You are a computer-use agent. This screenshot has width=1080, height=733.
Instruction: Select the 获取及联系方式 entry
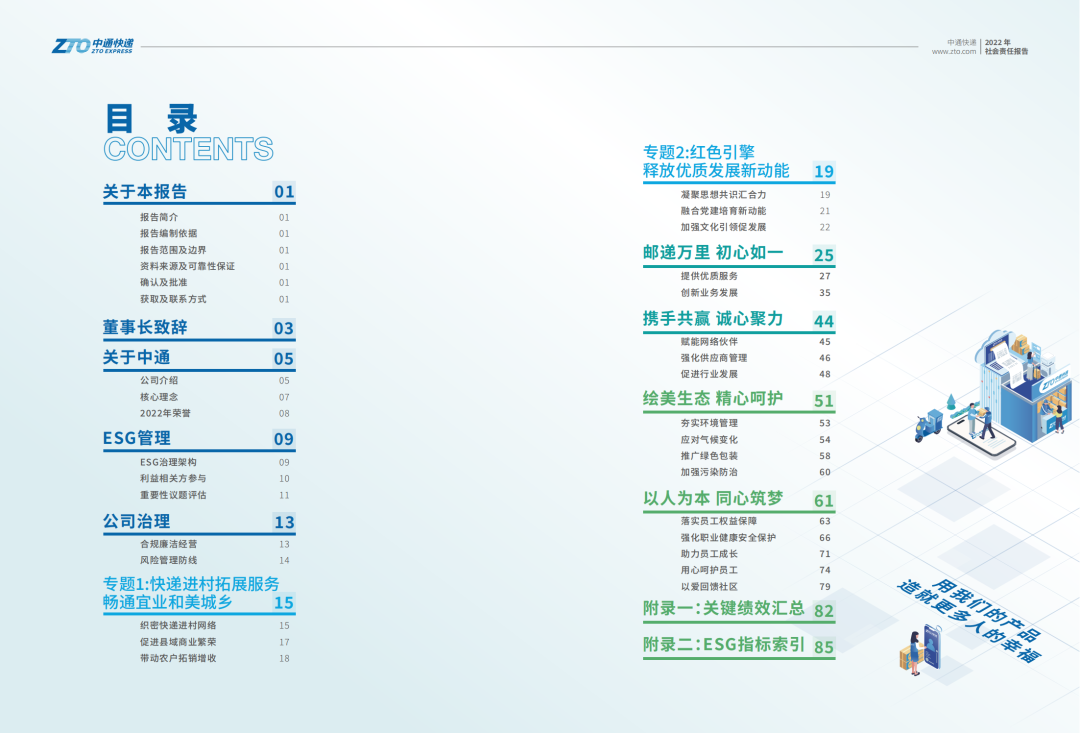(174, 299)
